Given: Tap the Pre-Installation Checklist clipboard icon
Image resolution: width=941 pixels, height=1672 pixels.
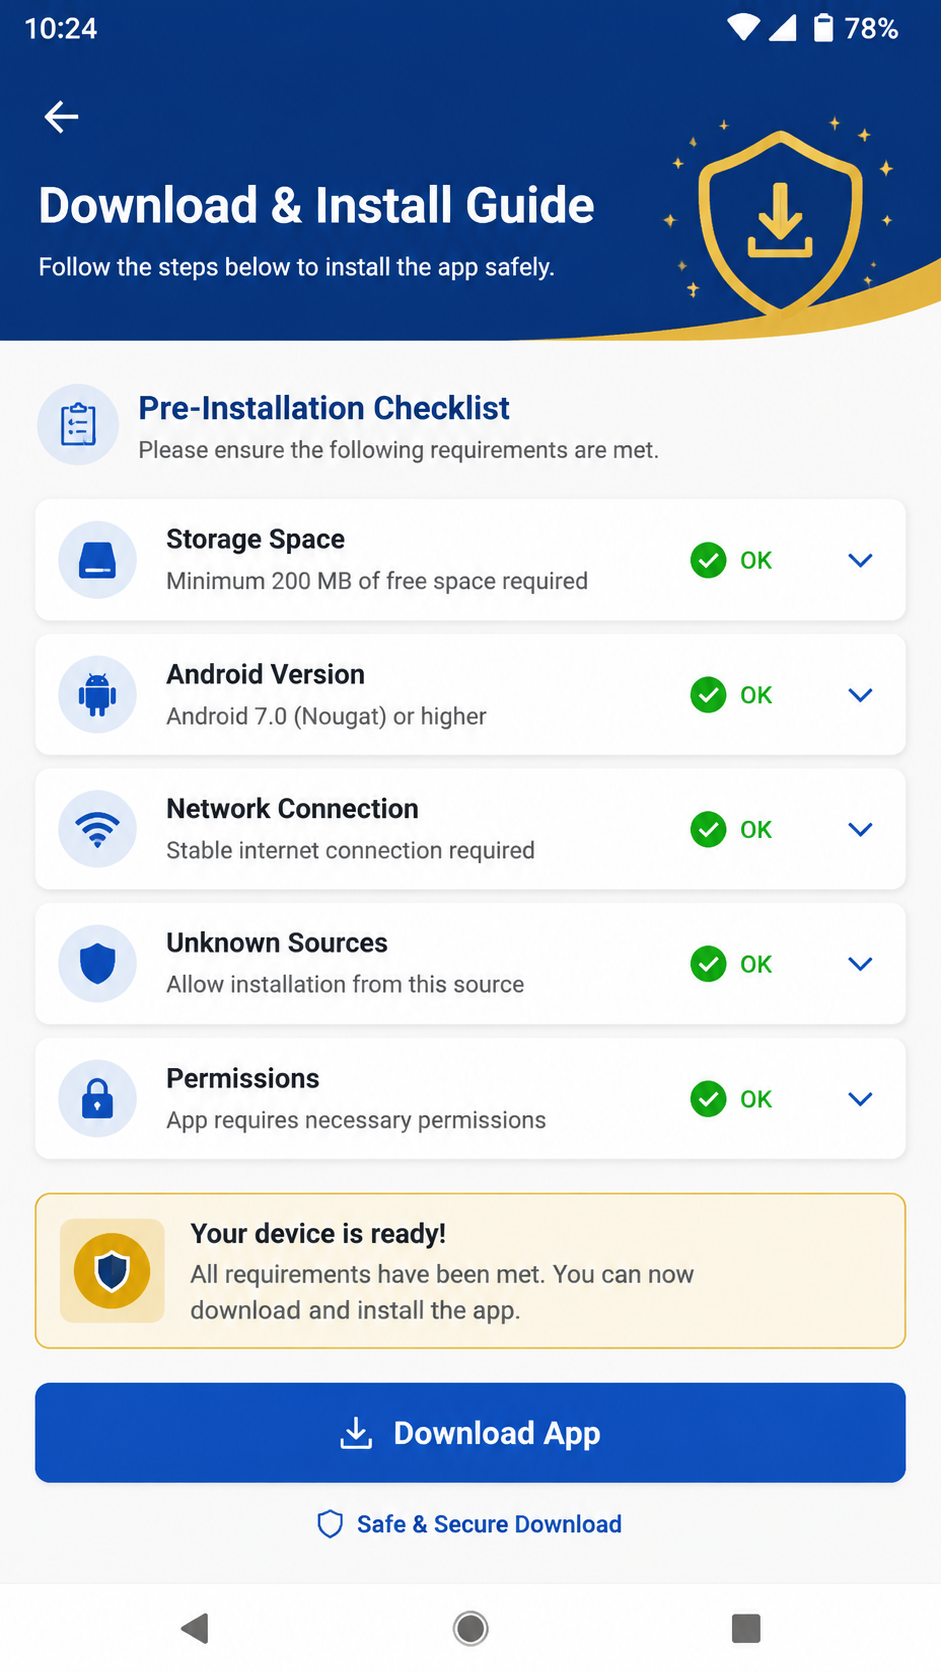Looking at the screenshot, I should 78,425.
